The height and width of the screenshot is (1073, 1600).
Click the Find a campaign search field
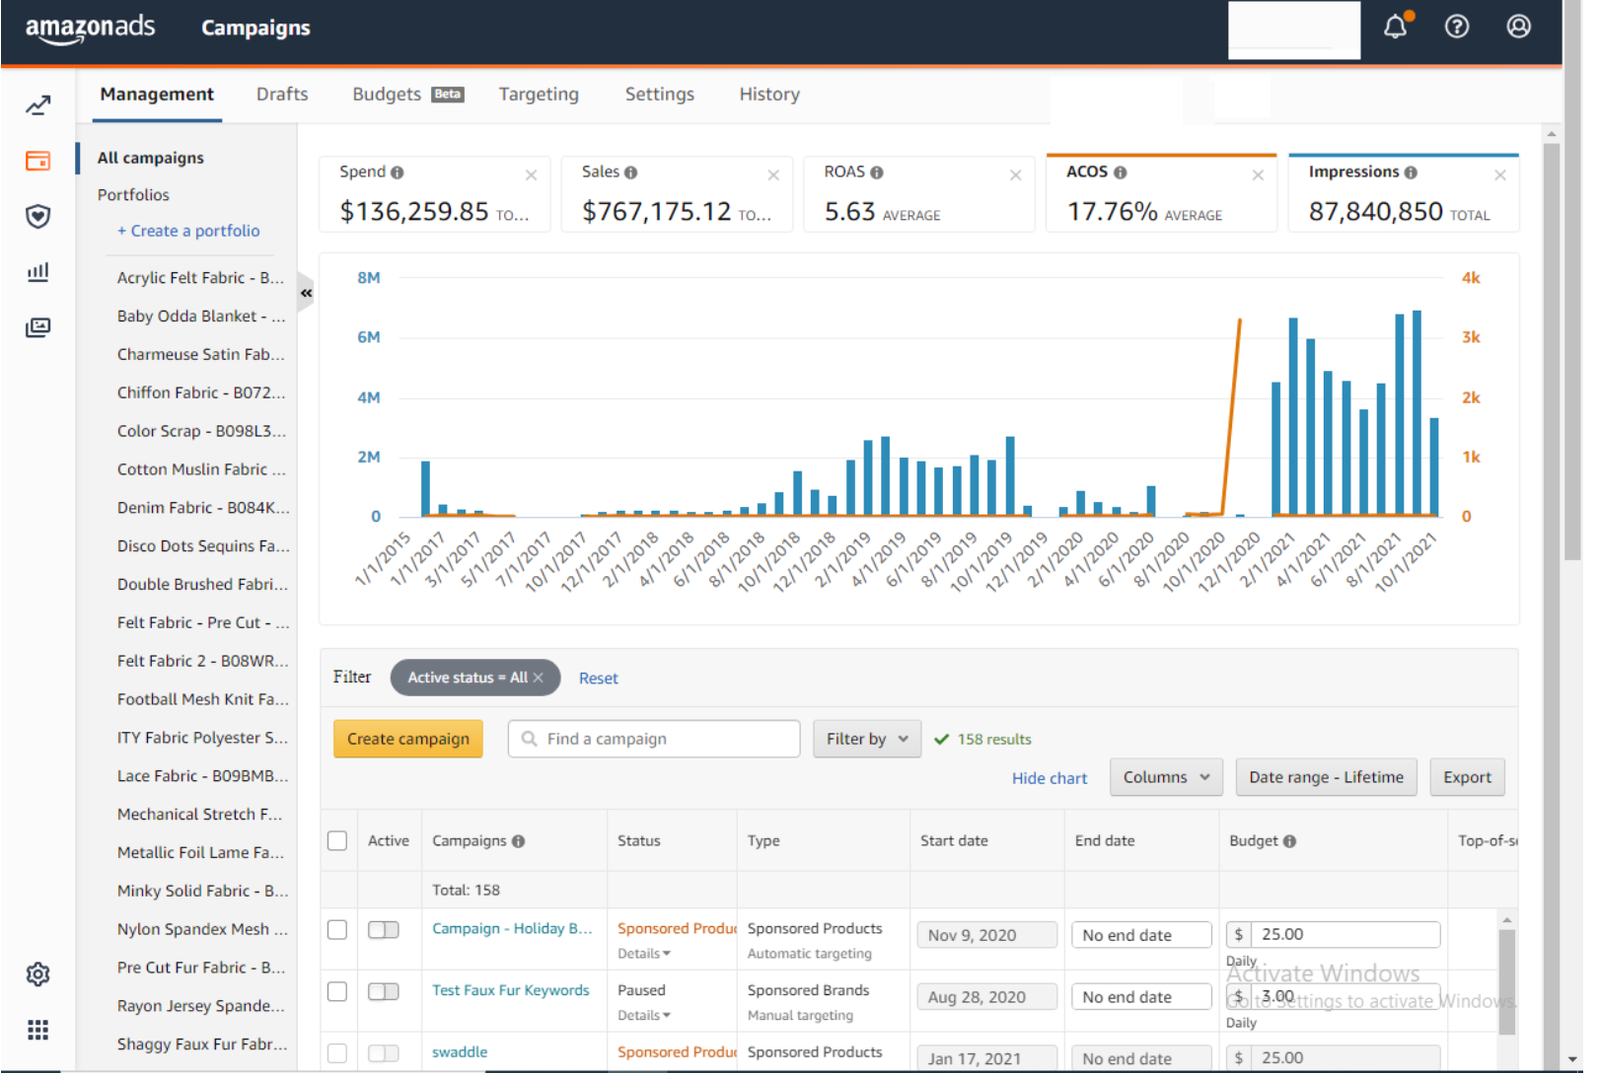click(654, 739)
